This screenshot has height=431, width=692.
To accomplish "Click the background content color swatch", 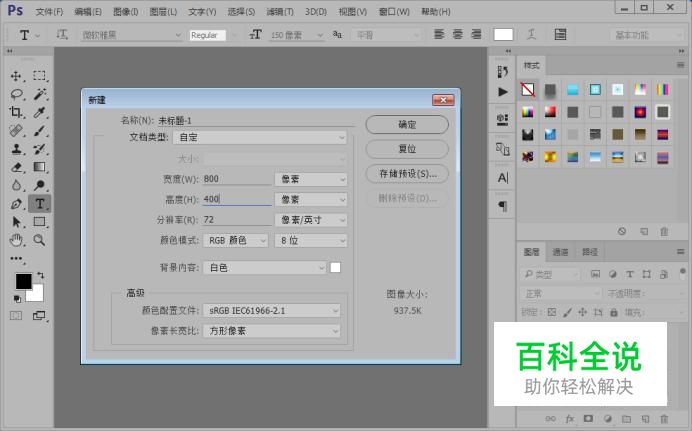I will tap(335, 267).
